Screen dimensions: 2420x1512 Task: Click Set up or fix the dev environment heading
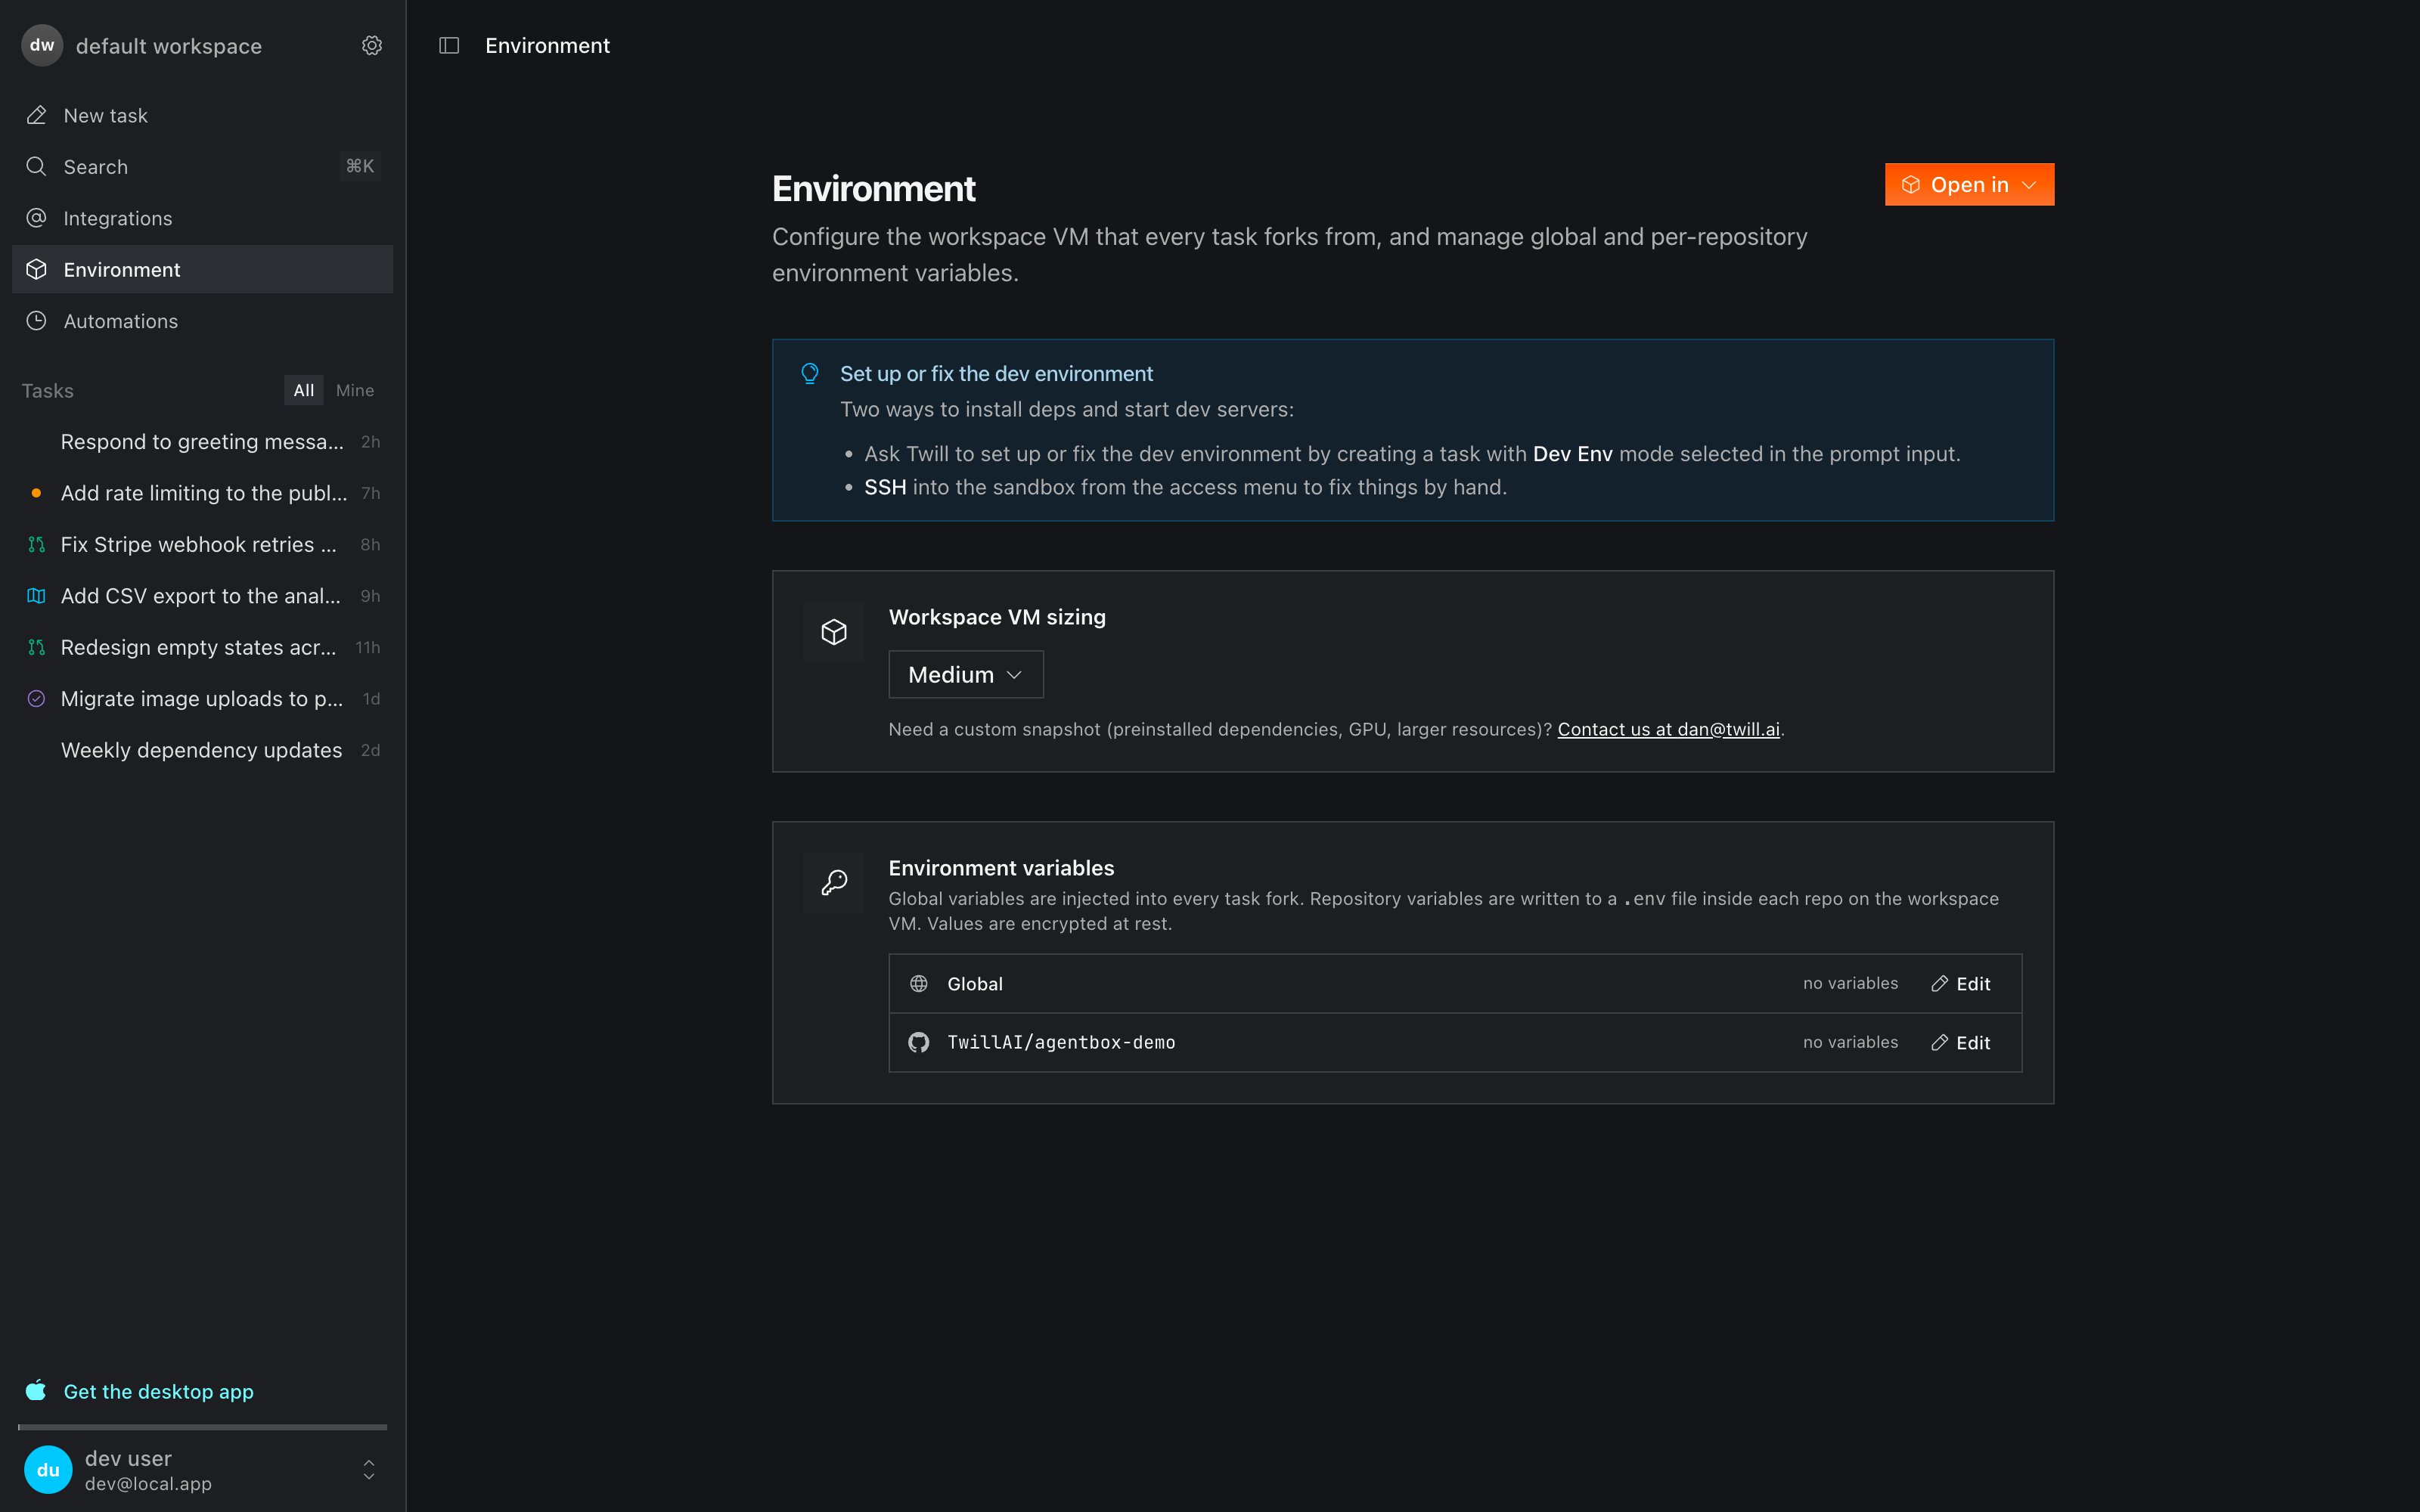[996, 373]
